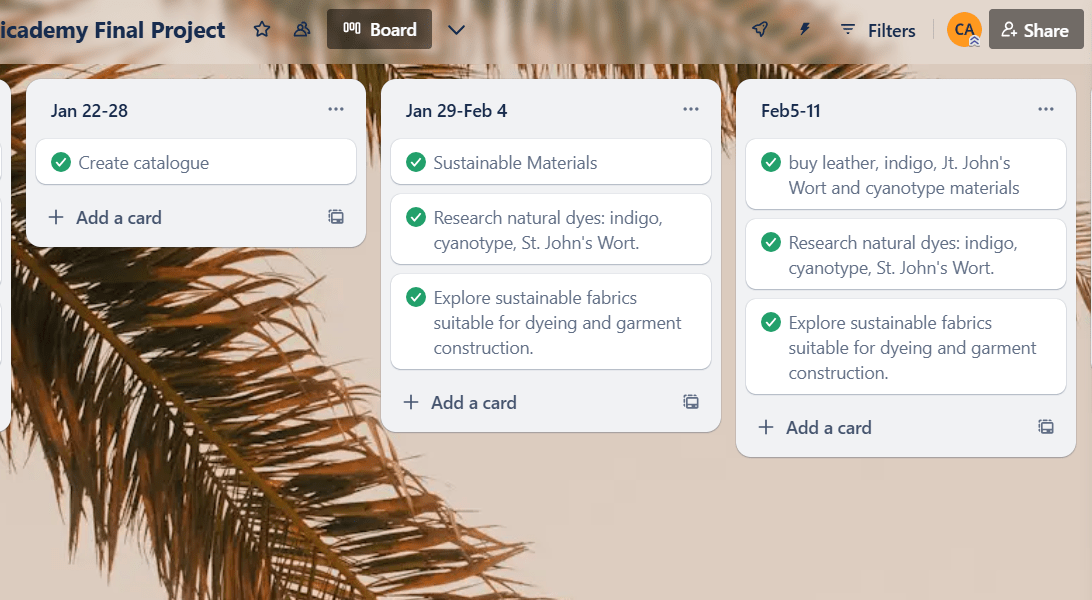The height and width of the screenshot is (600, 1092).
Task: Open the Automation lightning bolt icon
Action: [x=804, y=29]
